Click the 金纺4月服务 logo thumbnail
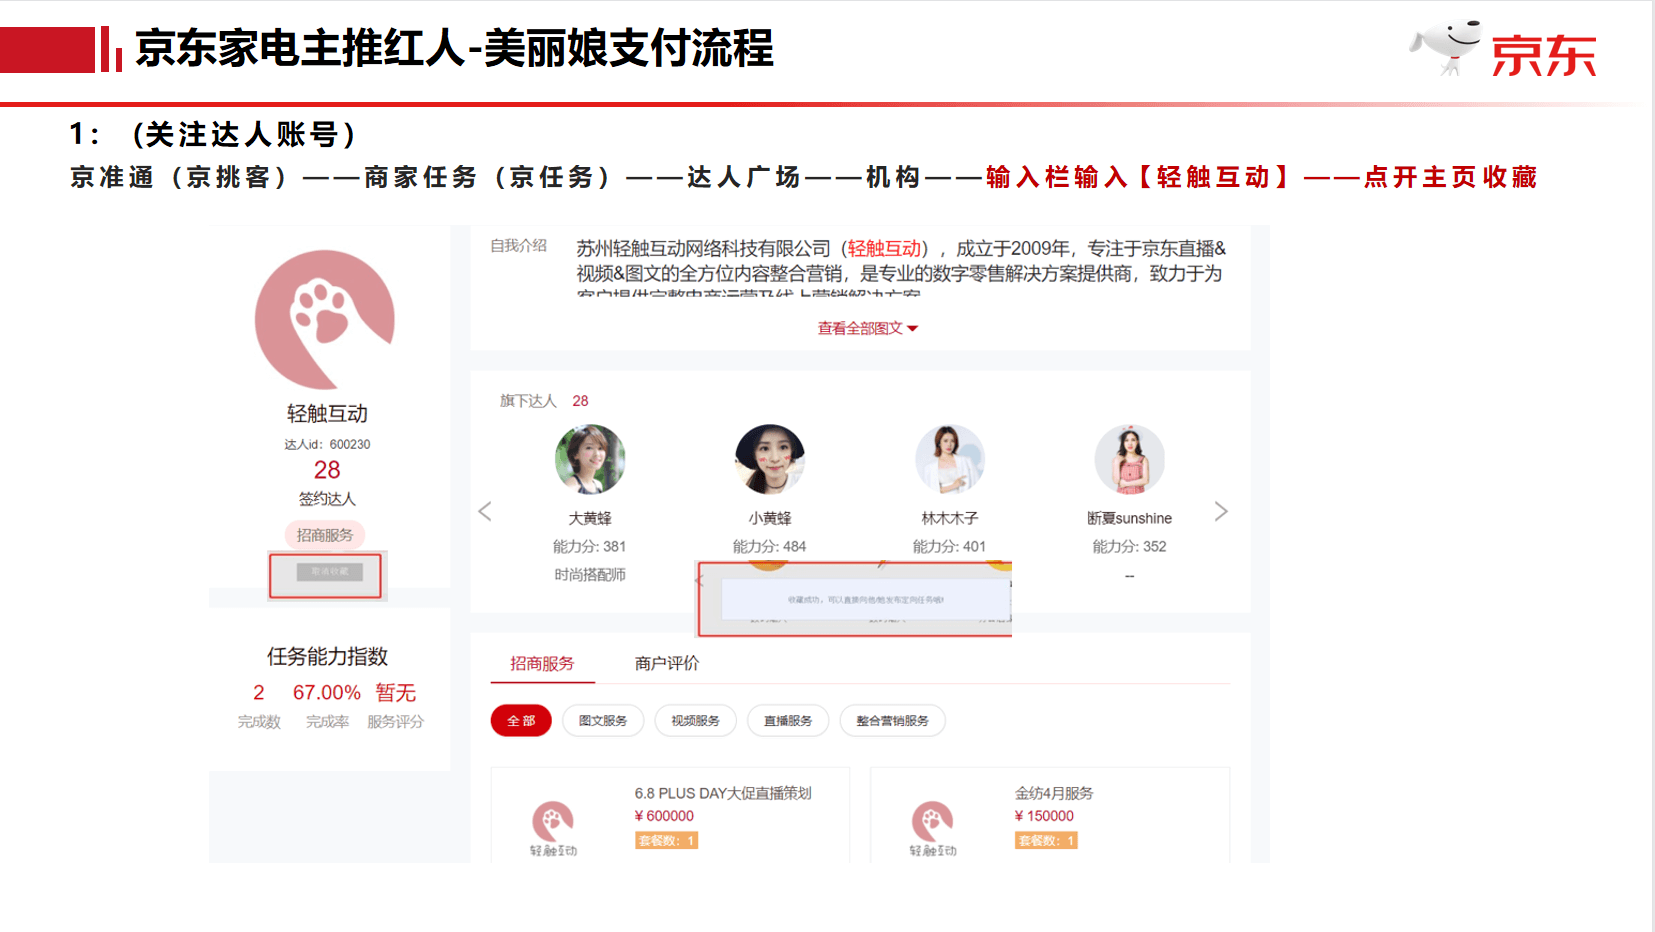This screenshot has width=1655, height=932. pos(933,828)
